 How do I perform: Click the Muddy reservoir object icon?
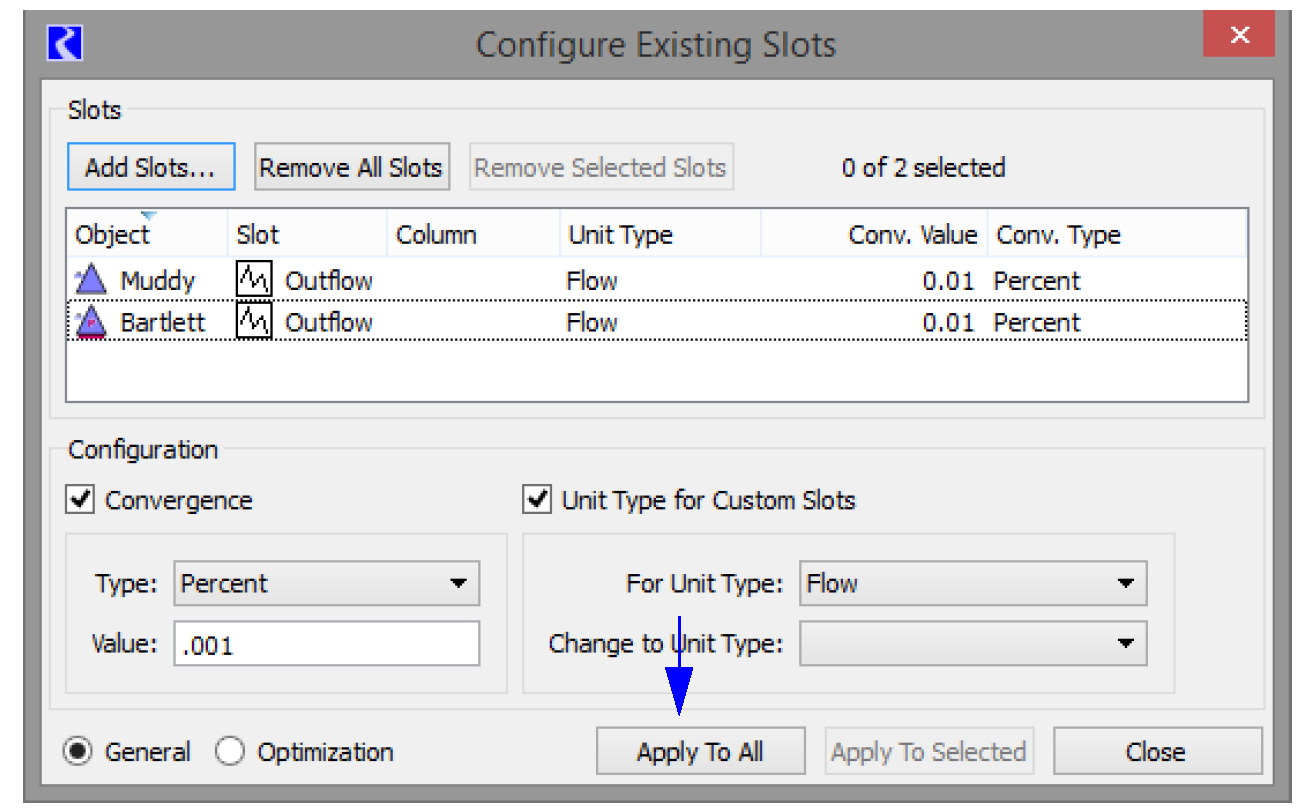click(x=91, y=281)
